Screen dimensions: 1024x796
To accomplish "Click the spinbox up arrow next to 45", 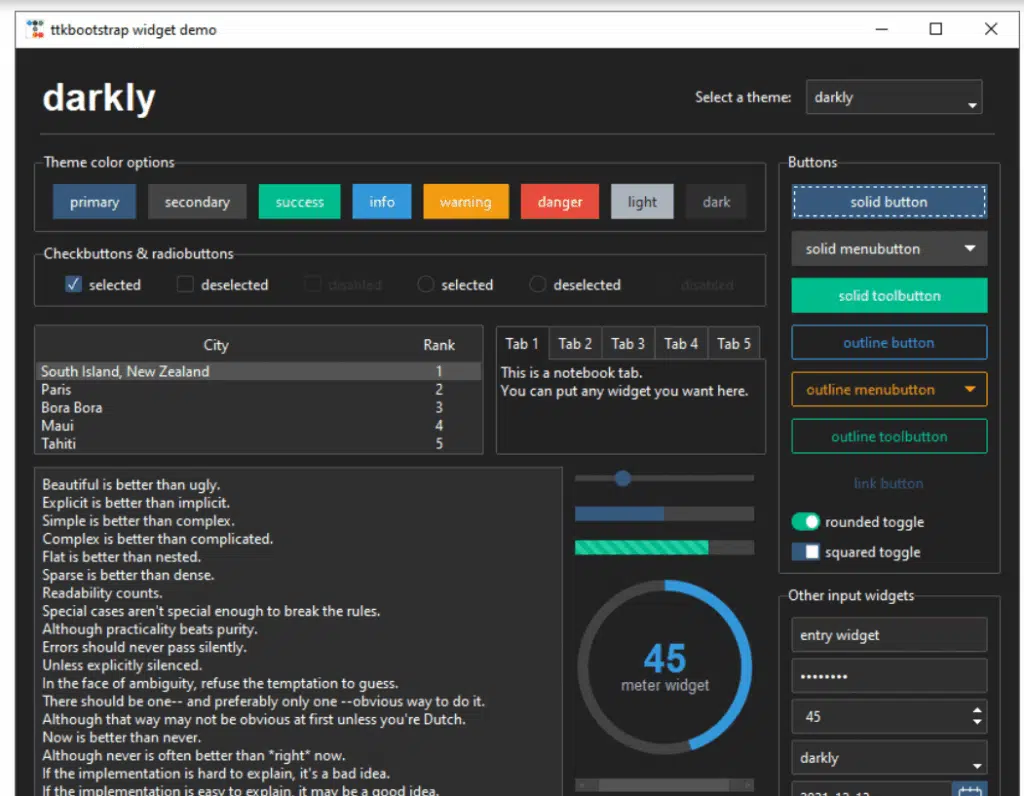I will (x=977, y=710).
